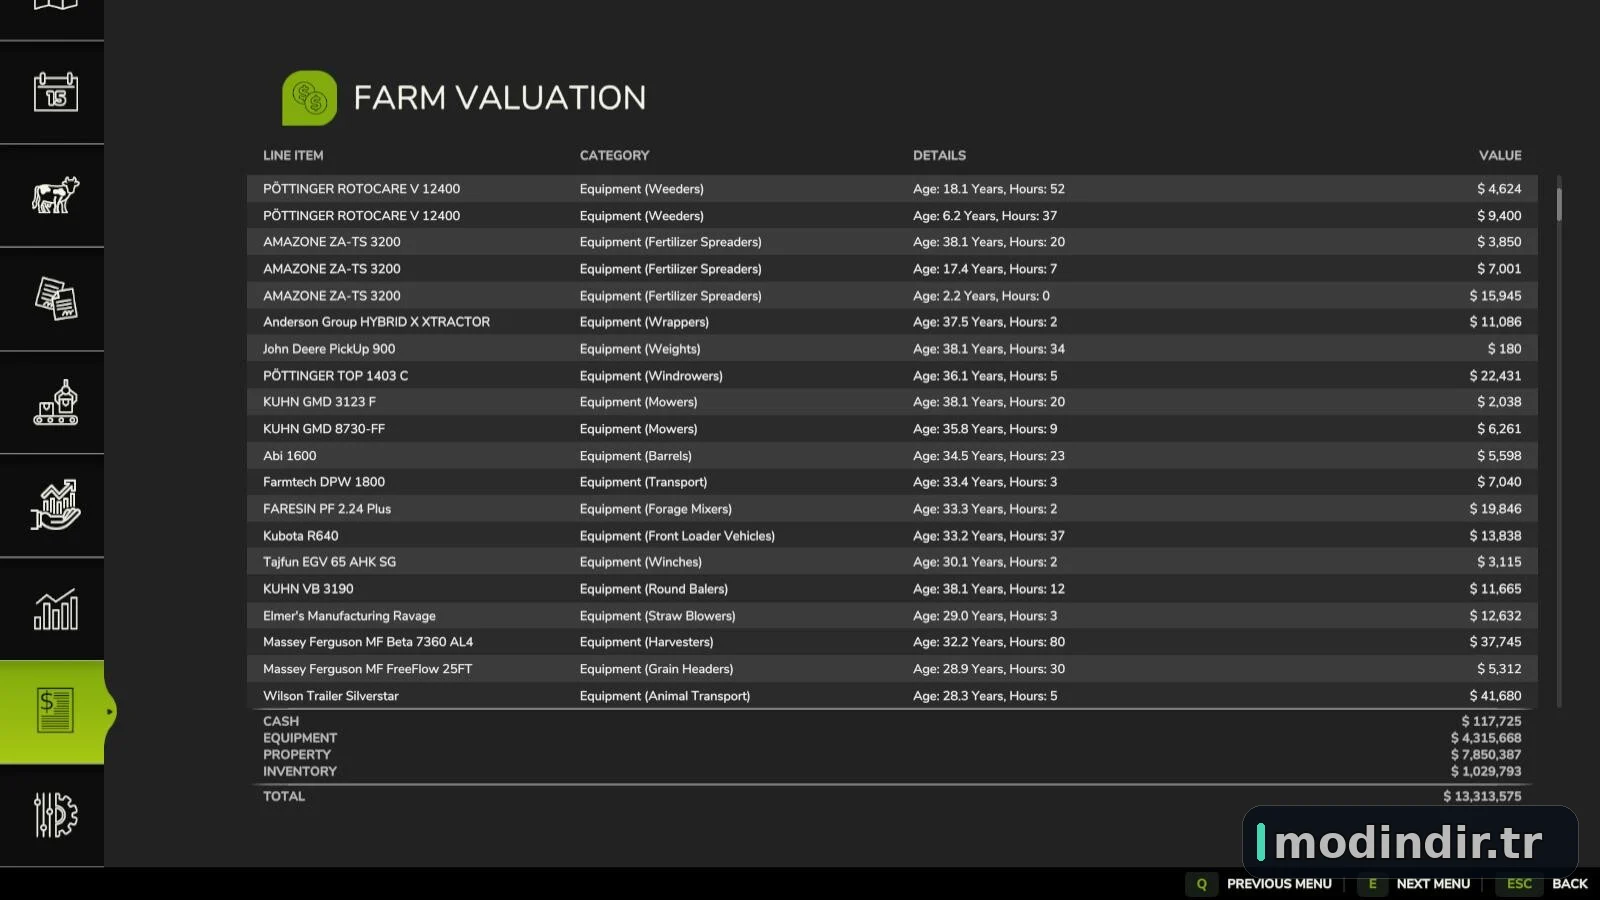Click the Equipment (Harvesters) category cell
The height and width of the screenshot is (900, 1600).
point(646,642)
